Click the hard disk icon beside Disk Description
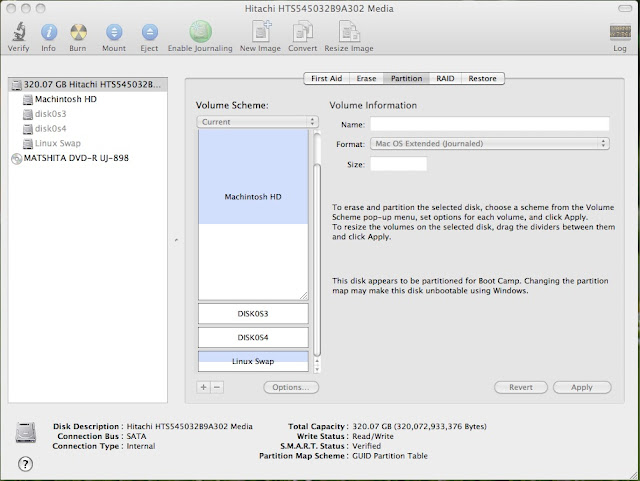The image size is (640, 481). click(26, 433)
